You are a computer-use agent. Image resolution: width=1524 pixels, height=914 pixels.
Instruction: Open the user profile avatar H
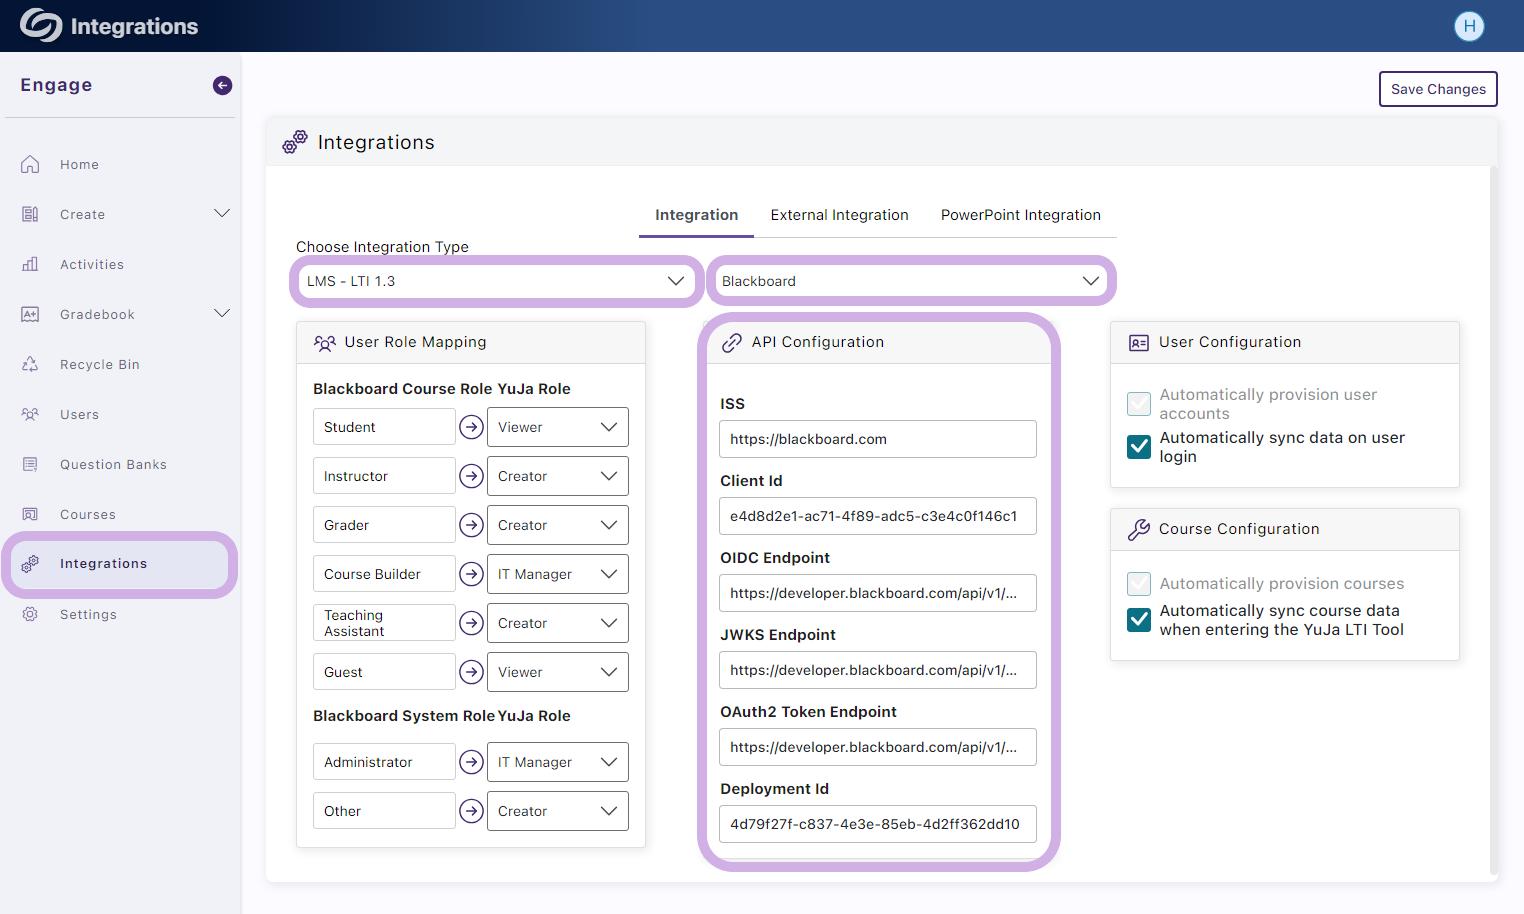1469,26
